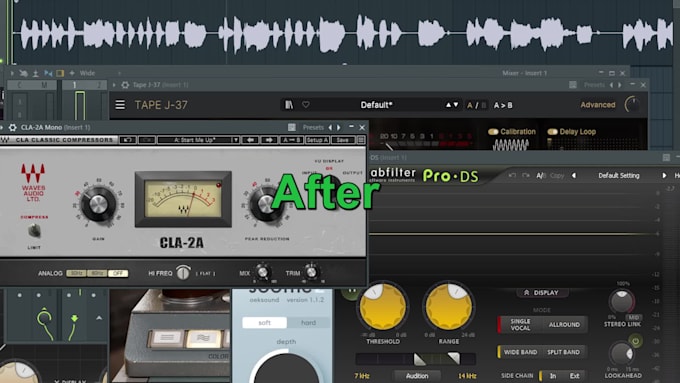The width and height of the screenshot is (680, 383).
Task: Toggle Tape J-37 A / B compare
Action: [476, 105]
